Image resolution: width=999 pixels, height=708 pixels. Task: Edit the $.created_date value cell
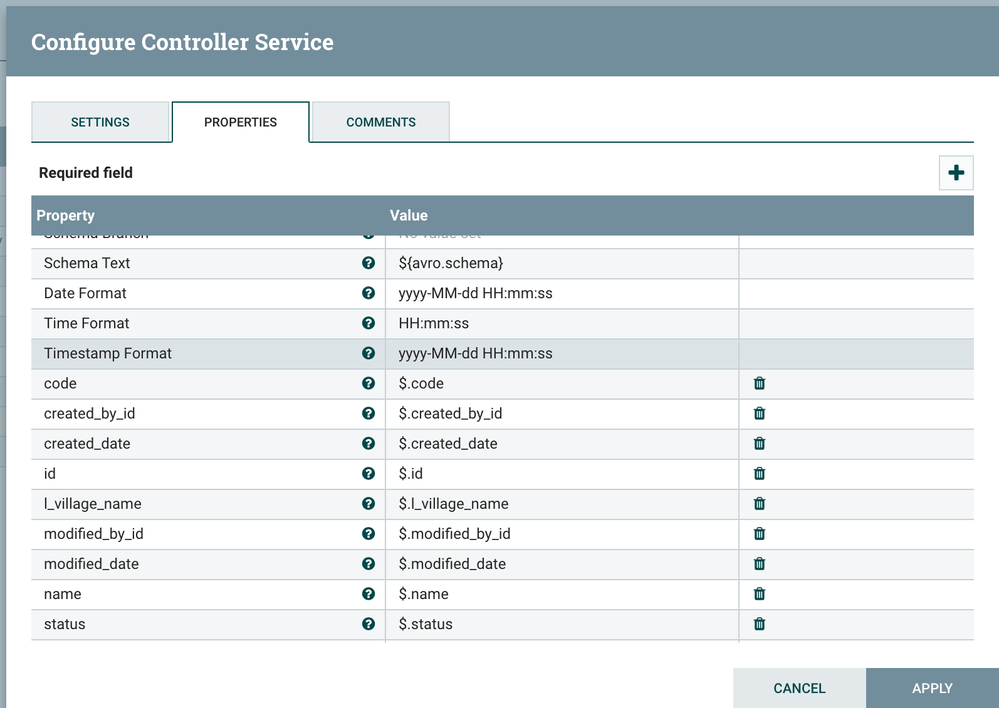point(562,443)
